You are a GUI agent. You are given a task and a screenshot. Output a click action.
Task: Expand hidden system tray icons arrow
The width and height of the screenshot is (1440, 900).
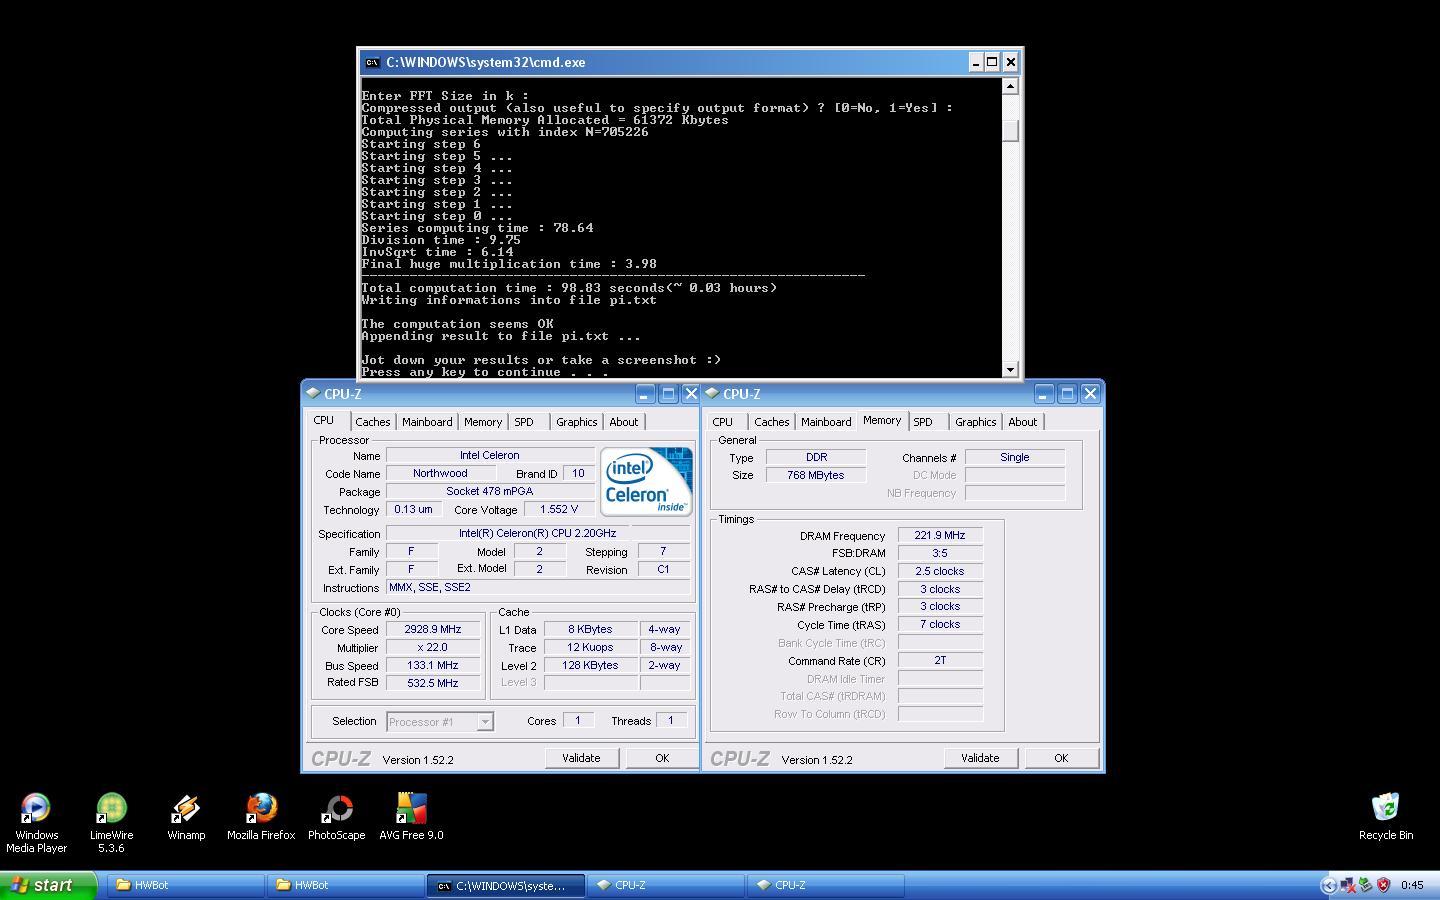(x=1329, y=885)
